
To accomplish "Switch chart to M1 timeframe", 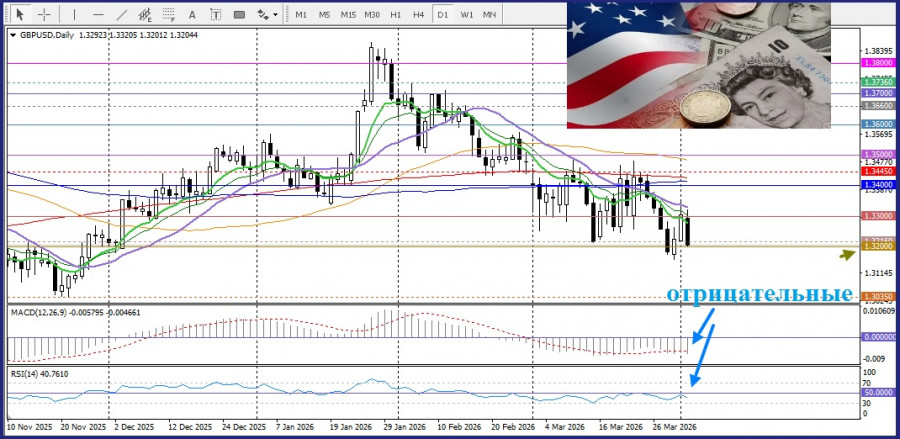I will tap(301, 14).
